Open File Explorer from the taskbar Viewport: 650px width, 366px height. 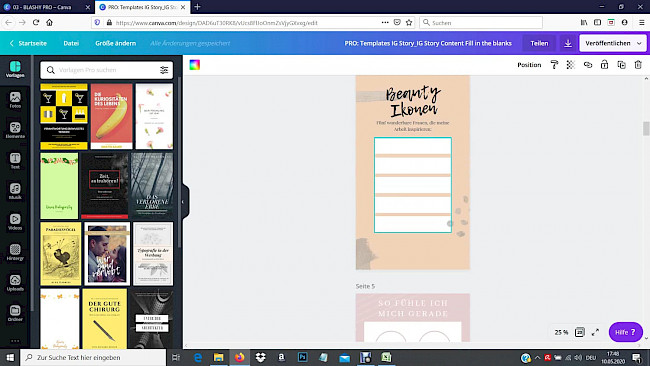(x=218, y=357)
